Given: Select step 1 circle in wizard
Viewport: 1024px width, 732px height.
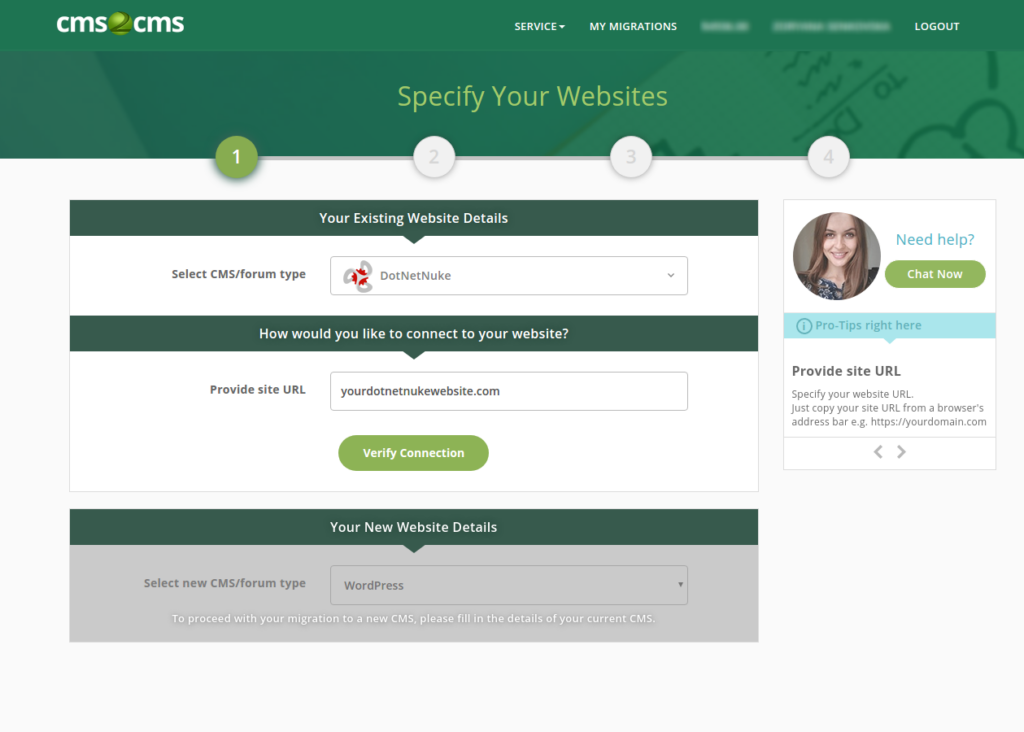Looking at the screenshot, I should 237,157.
